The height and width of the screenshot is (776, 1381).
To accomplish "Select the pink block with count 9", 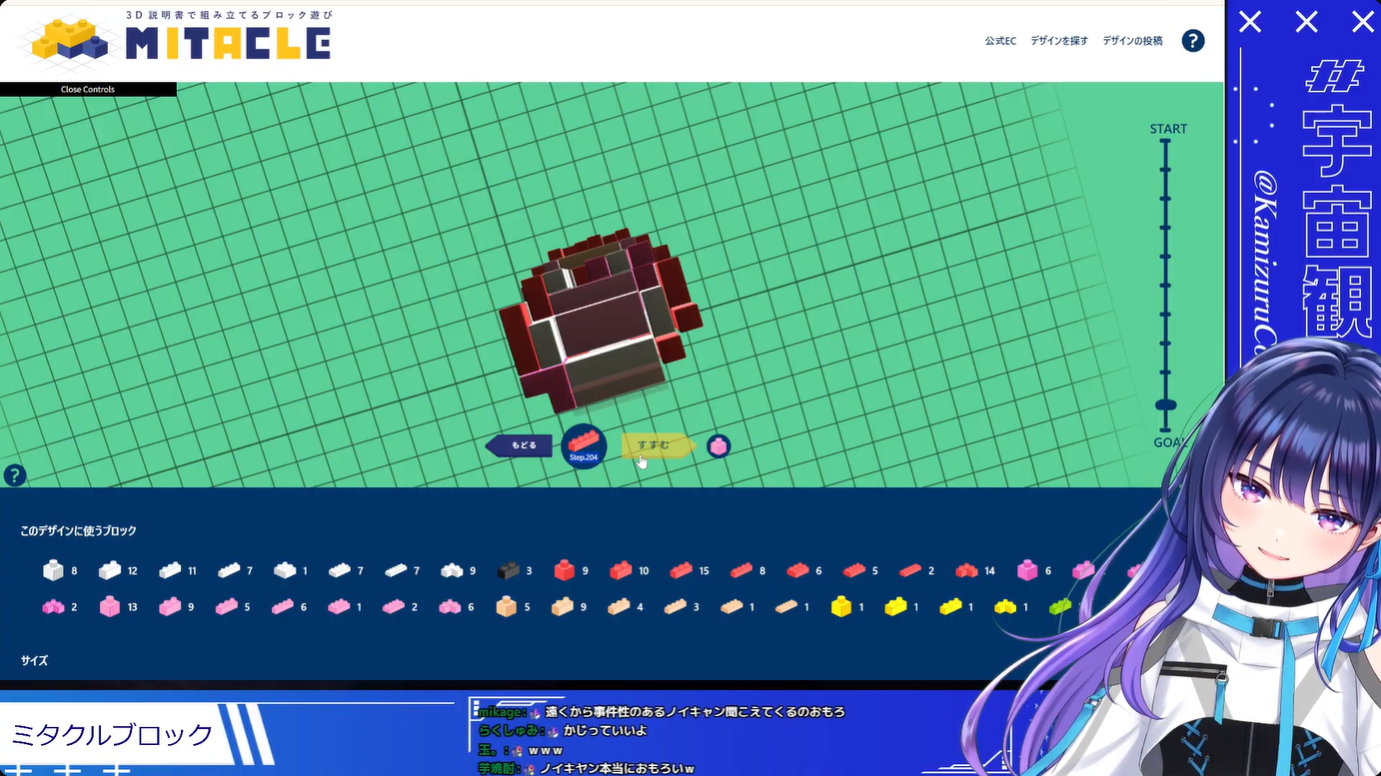I will point(169,606).
